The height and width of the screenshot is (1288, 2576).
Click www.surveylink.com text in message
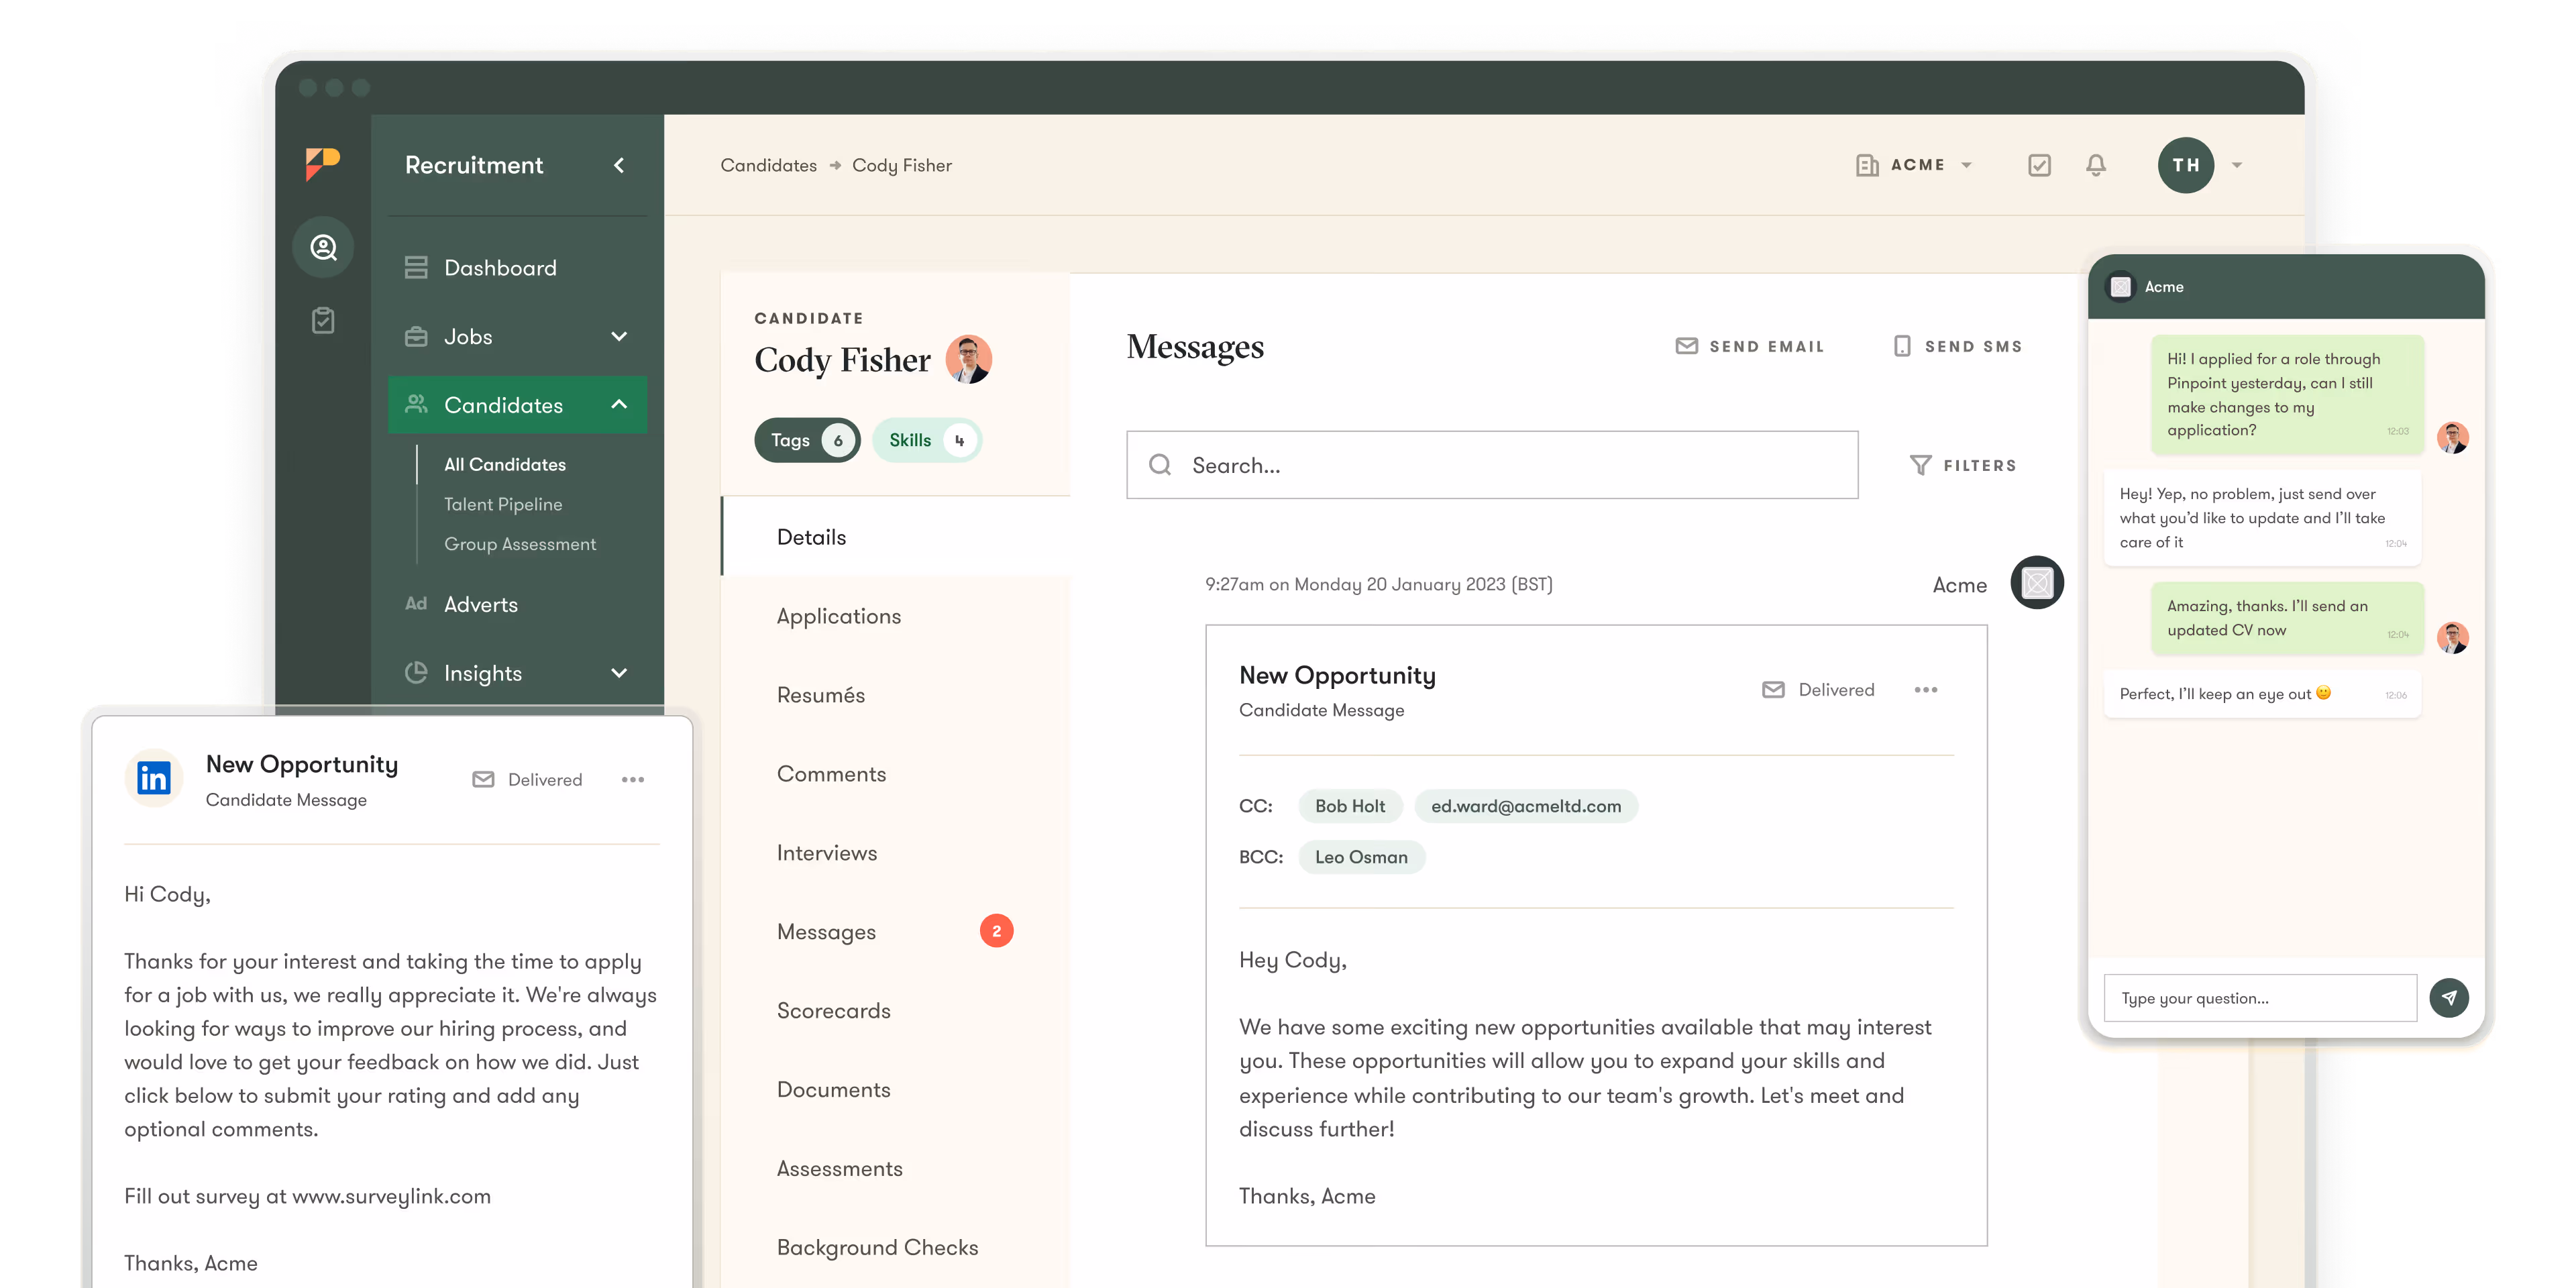[391, 1196]
